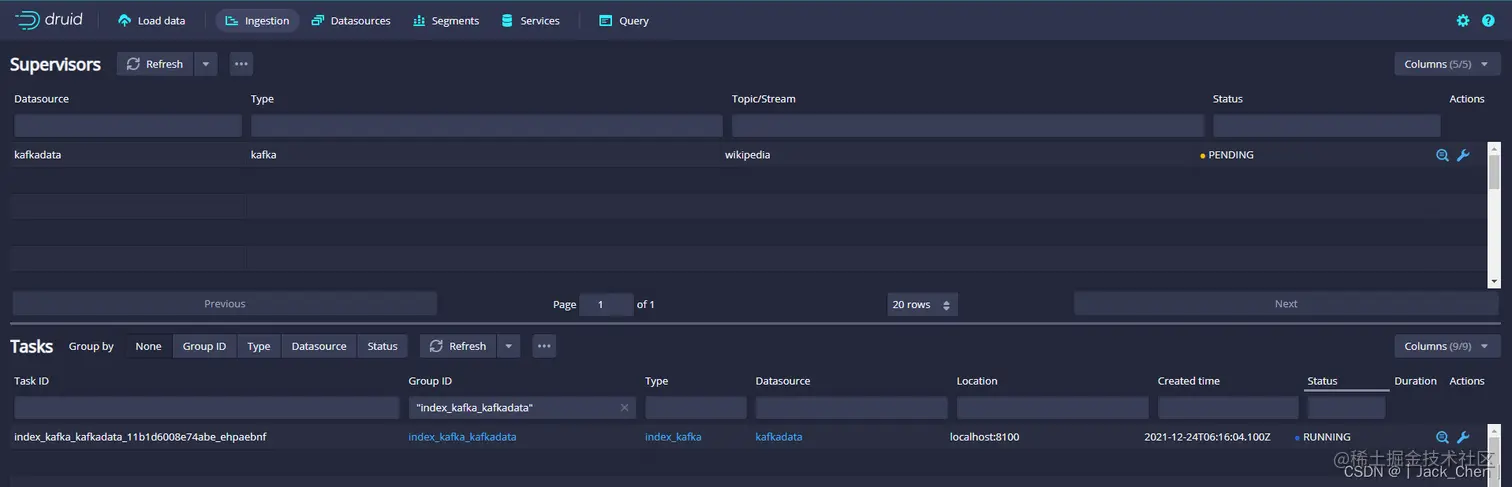
Task: Open Tasks Columns (9/9) dropdown
Action: [x=1447, y=346]
